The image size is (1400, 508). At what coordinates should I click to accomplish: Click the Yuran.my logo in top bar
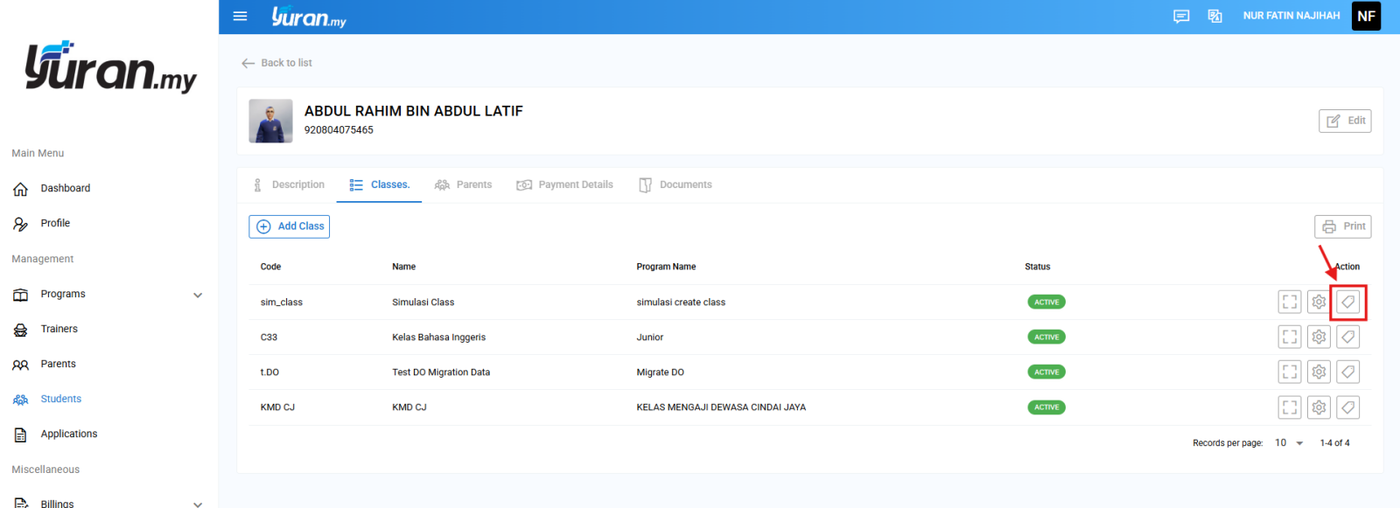[309, 16]
